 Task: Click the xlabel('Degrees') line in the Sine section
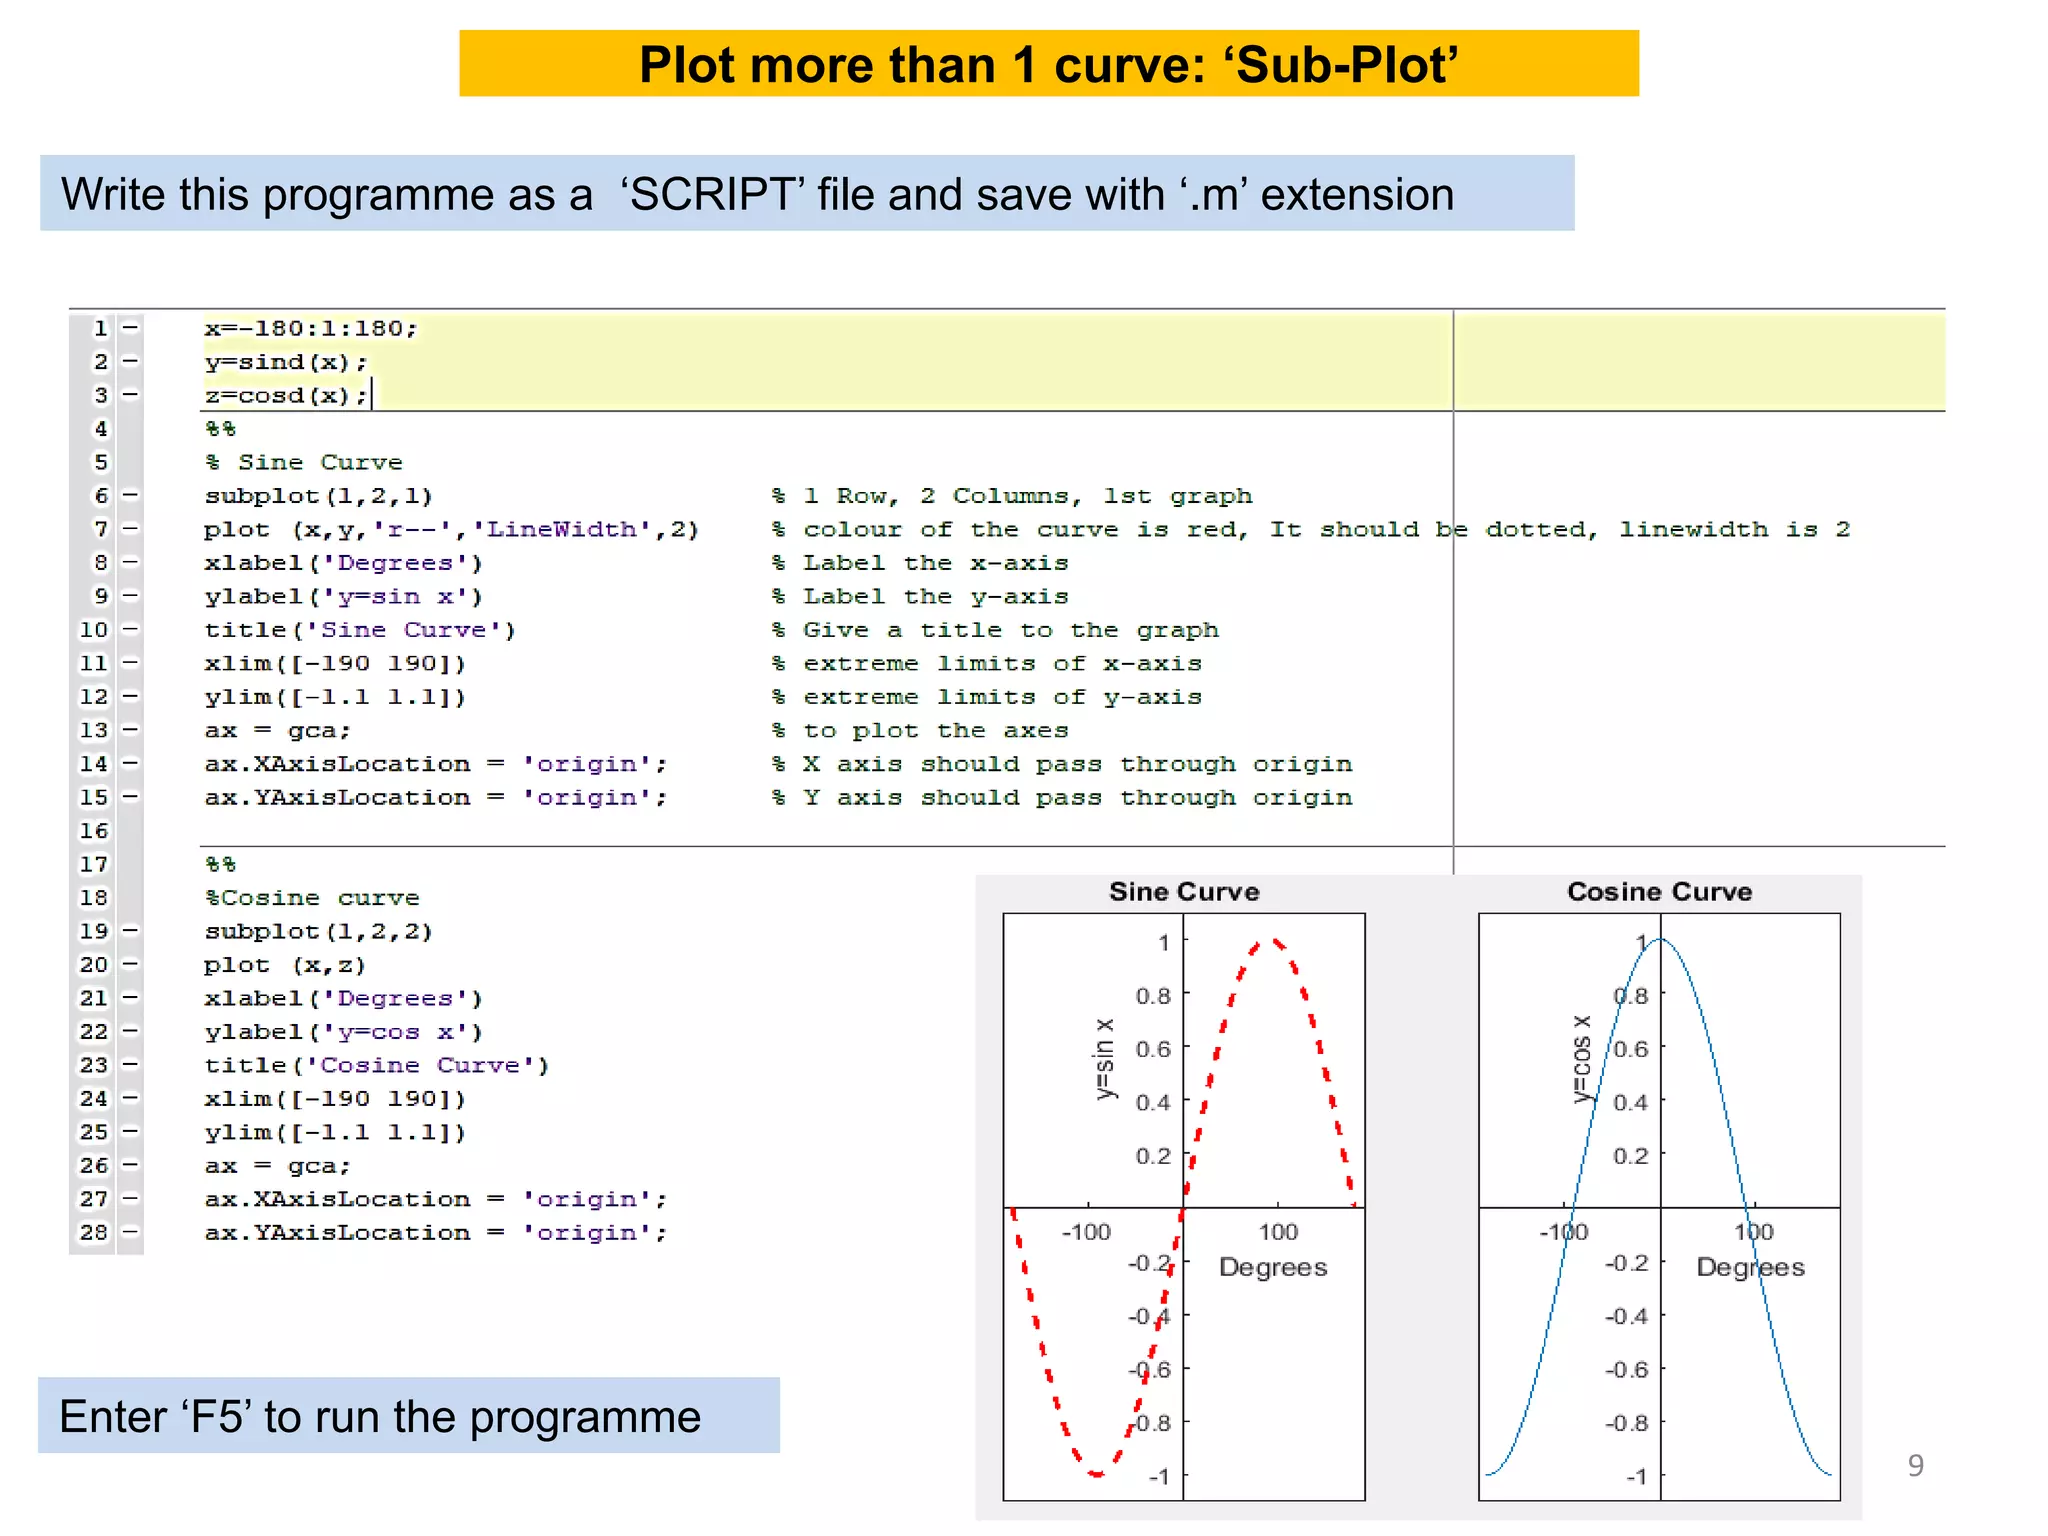coord(343,562)
